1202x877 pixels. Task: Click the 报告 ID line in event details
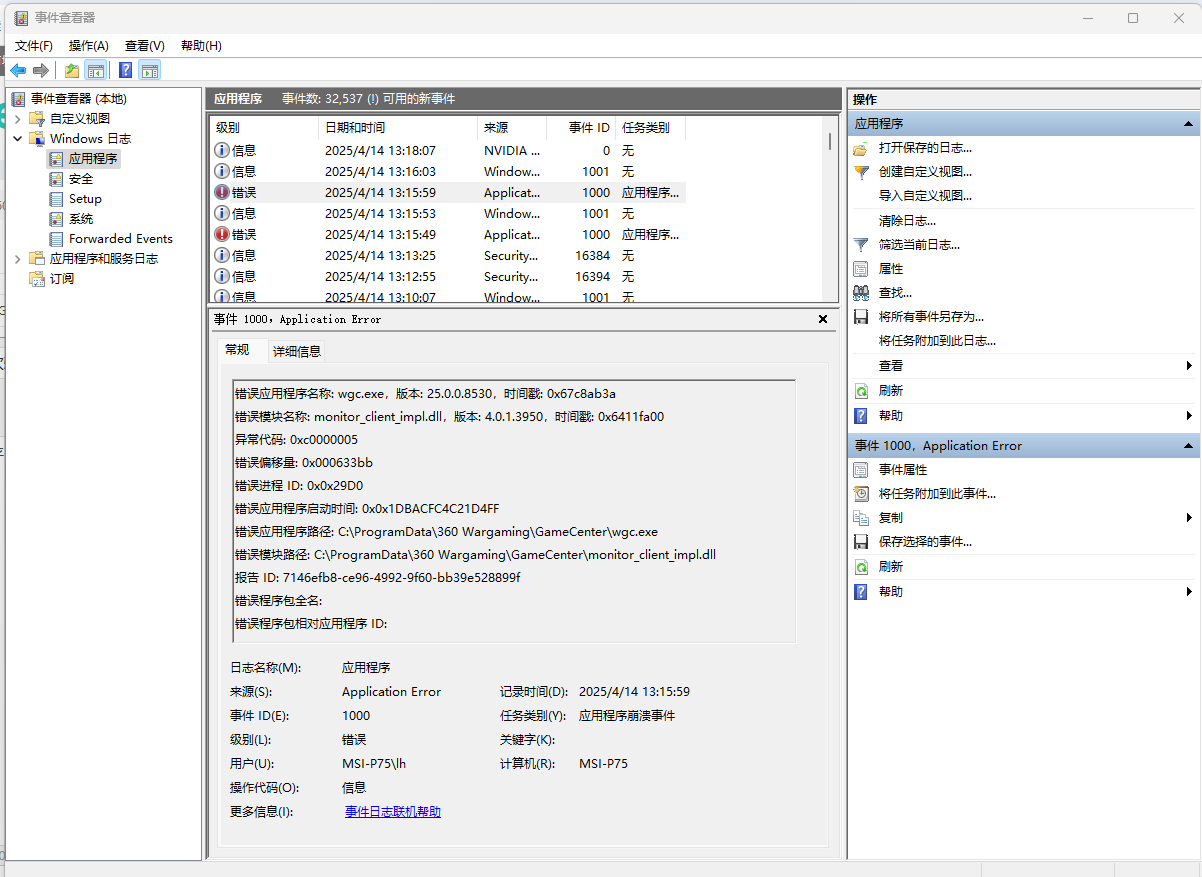(x=377, y=577)
